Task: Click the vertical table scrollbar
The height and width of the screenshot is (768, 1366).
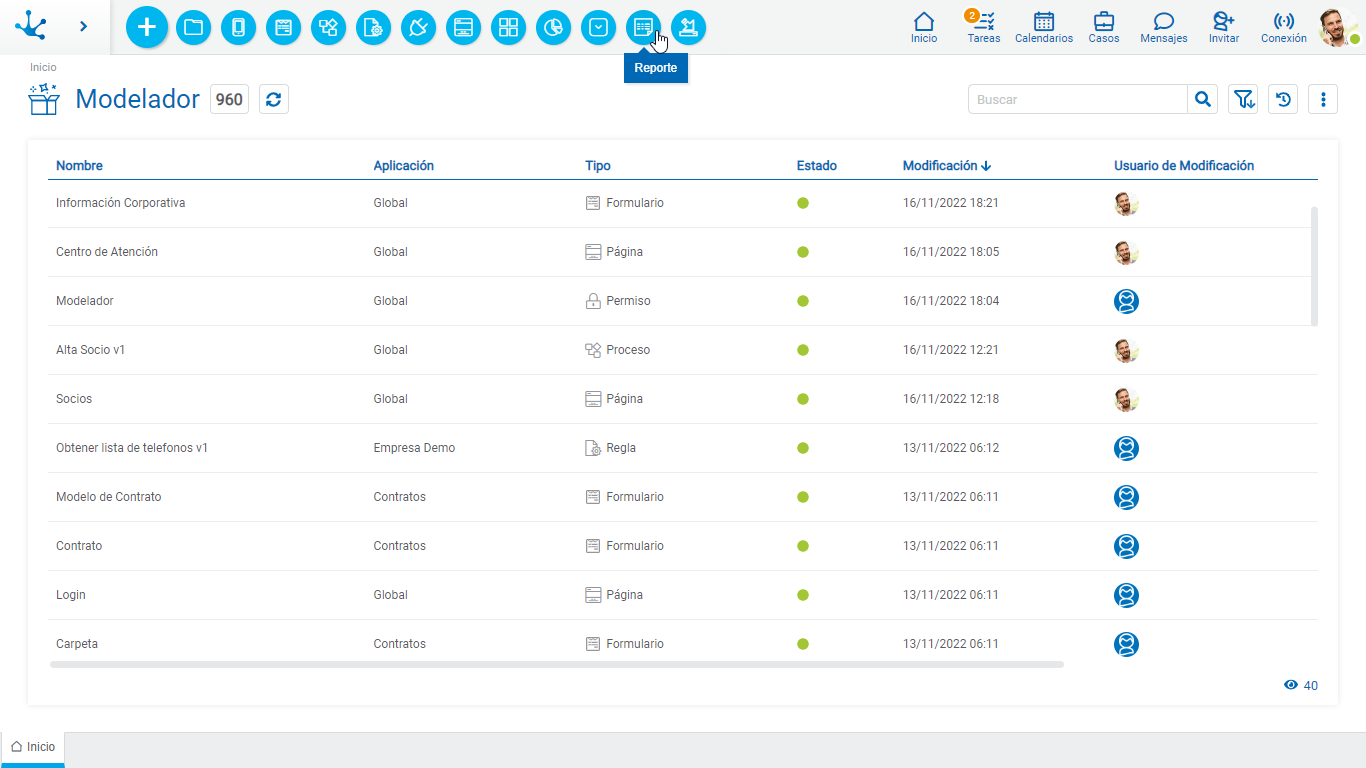Action: coord(1314,266)
